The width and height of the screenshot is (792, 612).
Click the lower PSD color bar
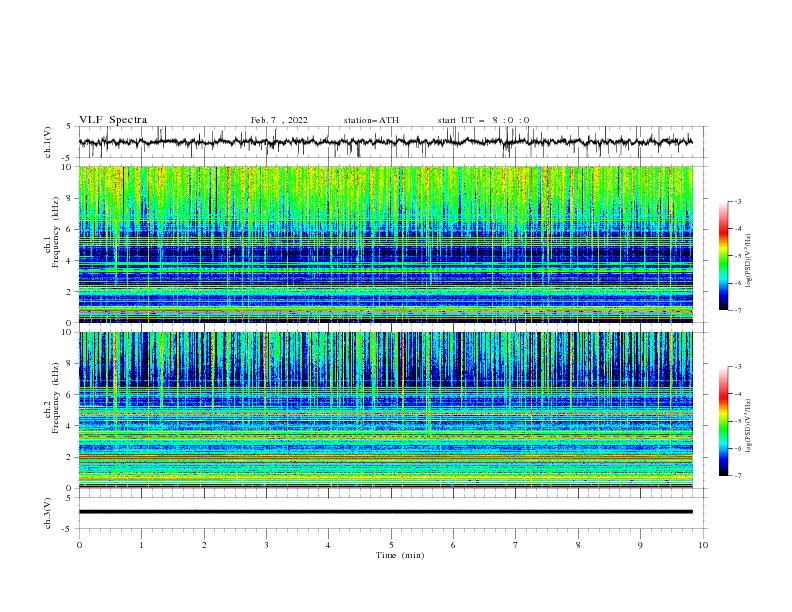(x=723, y=421)
